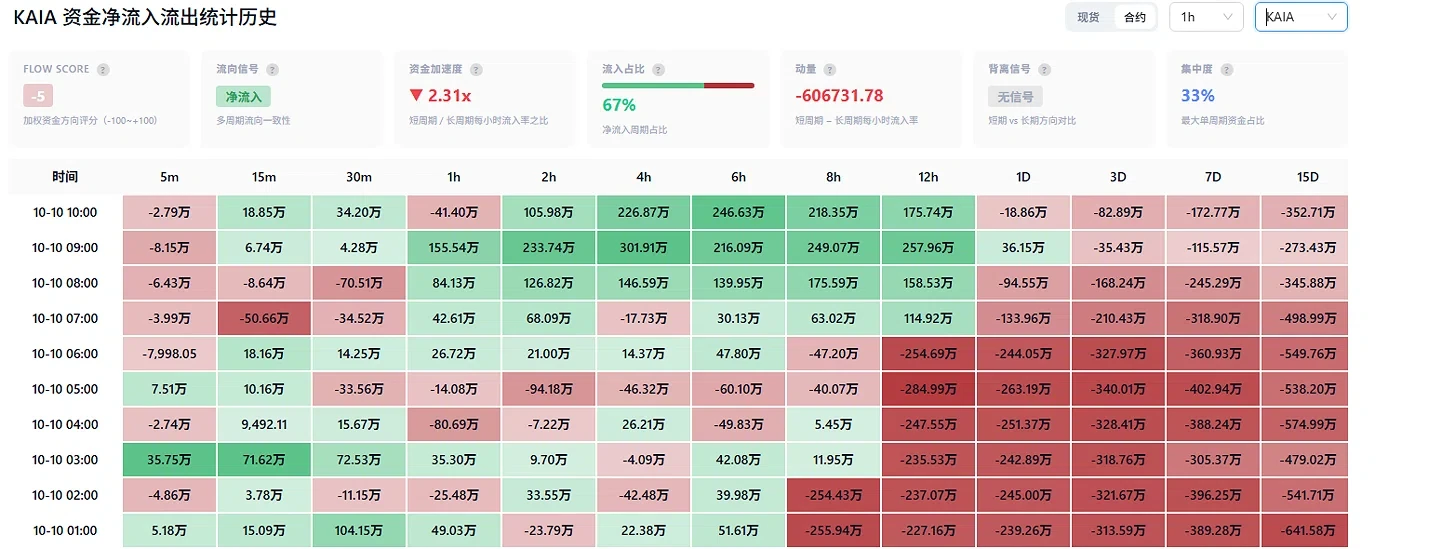Click the -255.94万 cell in the 8h column
This screenshot has width=1455, height=549.
tap(833, 531)
